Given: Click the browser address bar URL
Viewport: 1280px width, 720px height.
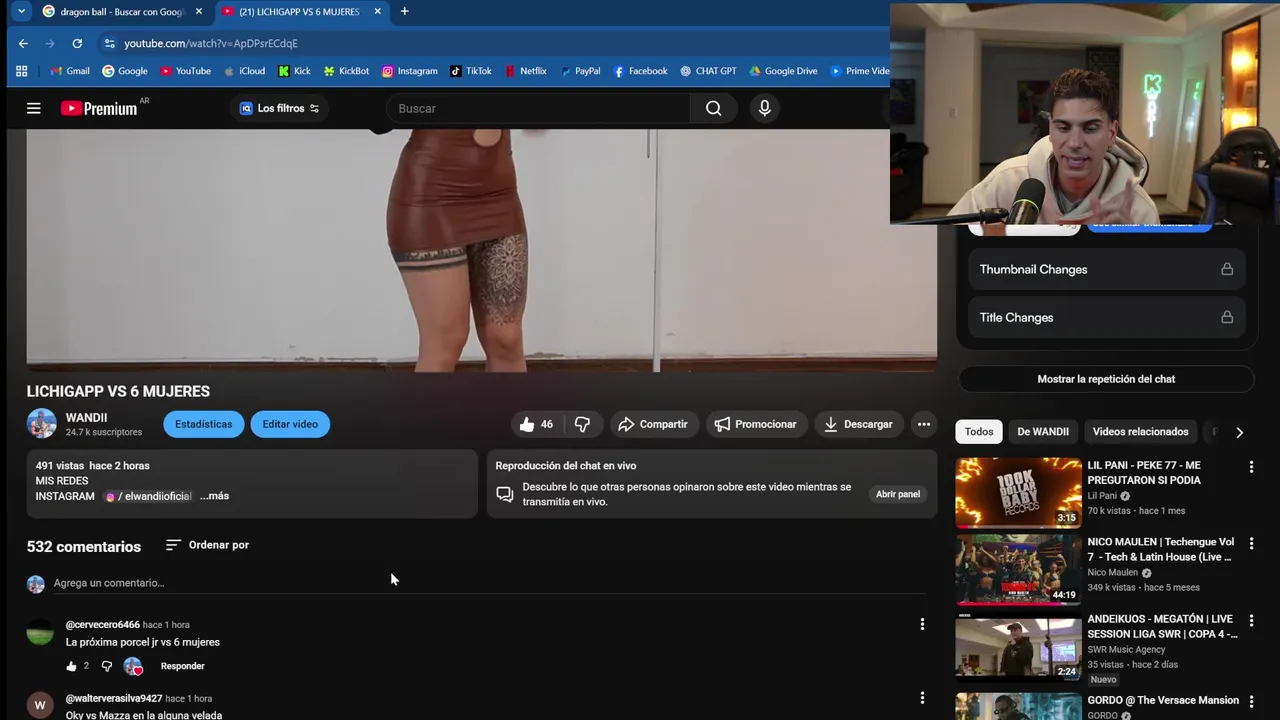Looking at the screenshot, I should pyautogui.click(x=211, y=43).
